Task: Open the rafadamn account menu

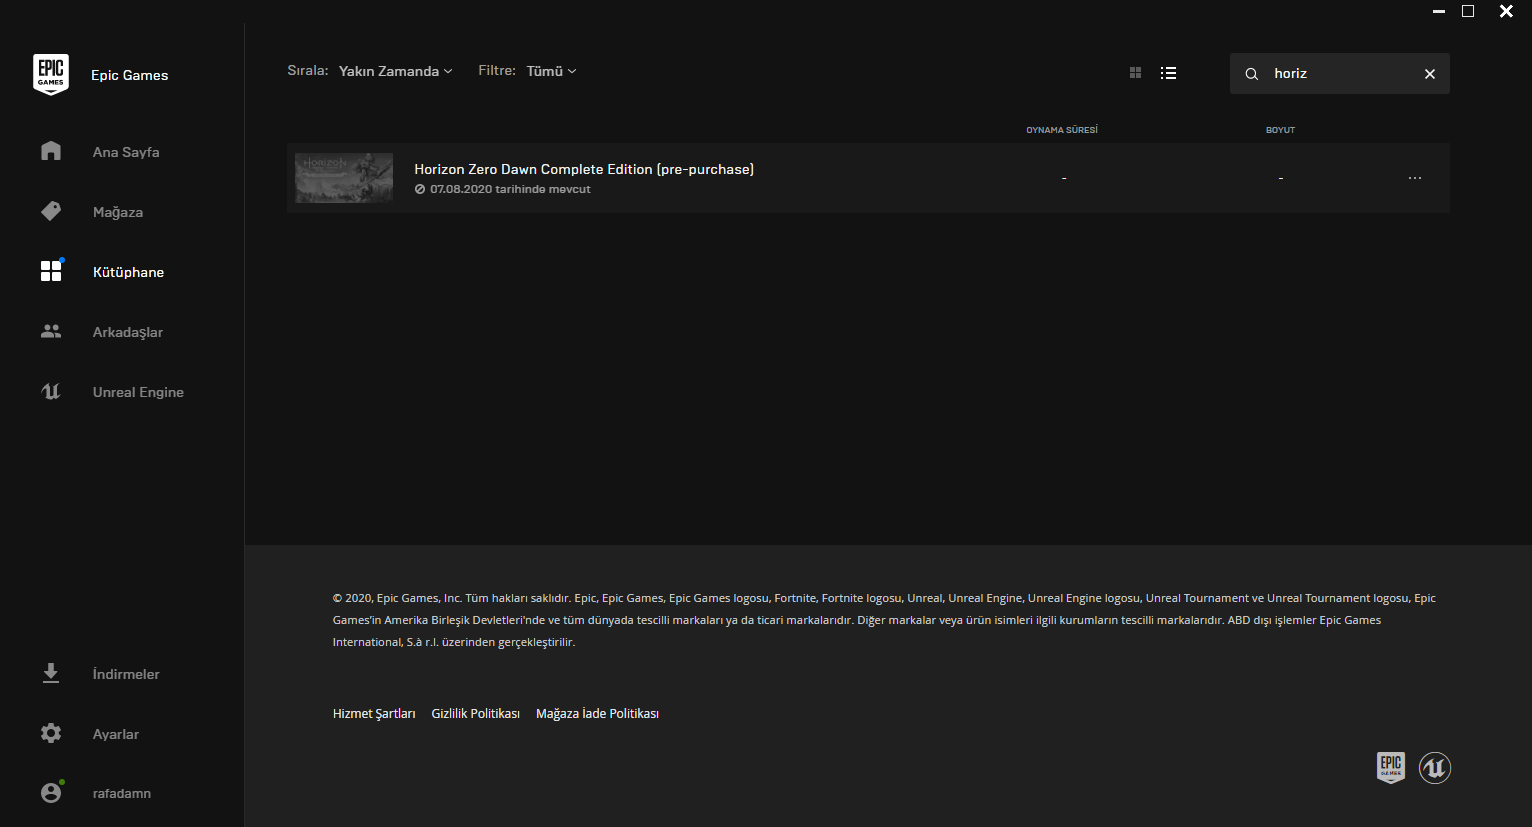Action: click(x=122, y=794)
